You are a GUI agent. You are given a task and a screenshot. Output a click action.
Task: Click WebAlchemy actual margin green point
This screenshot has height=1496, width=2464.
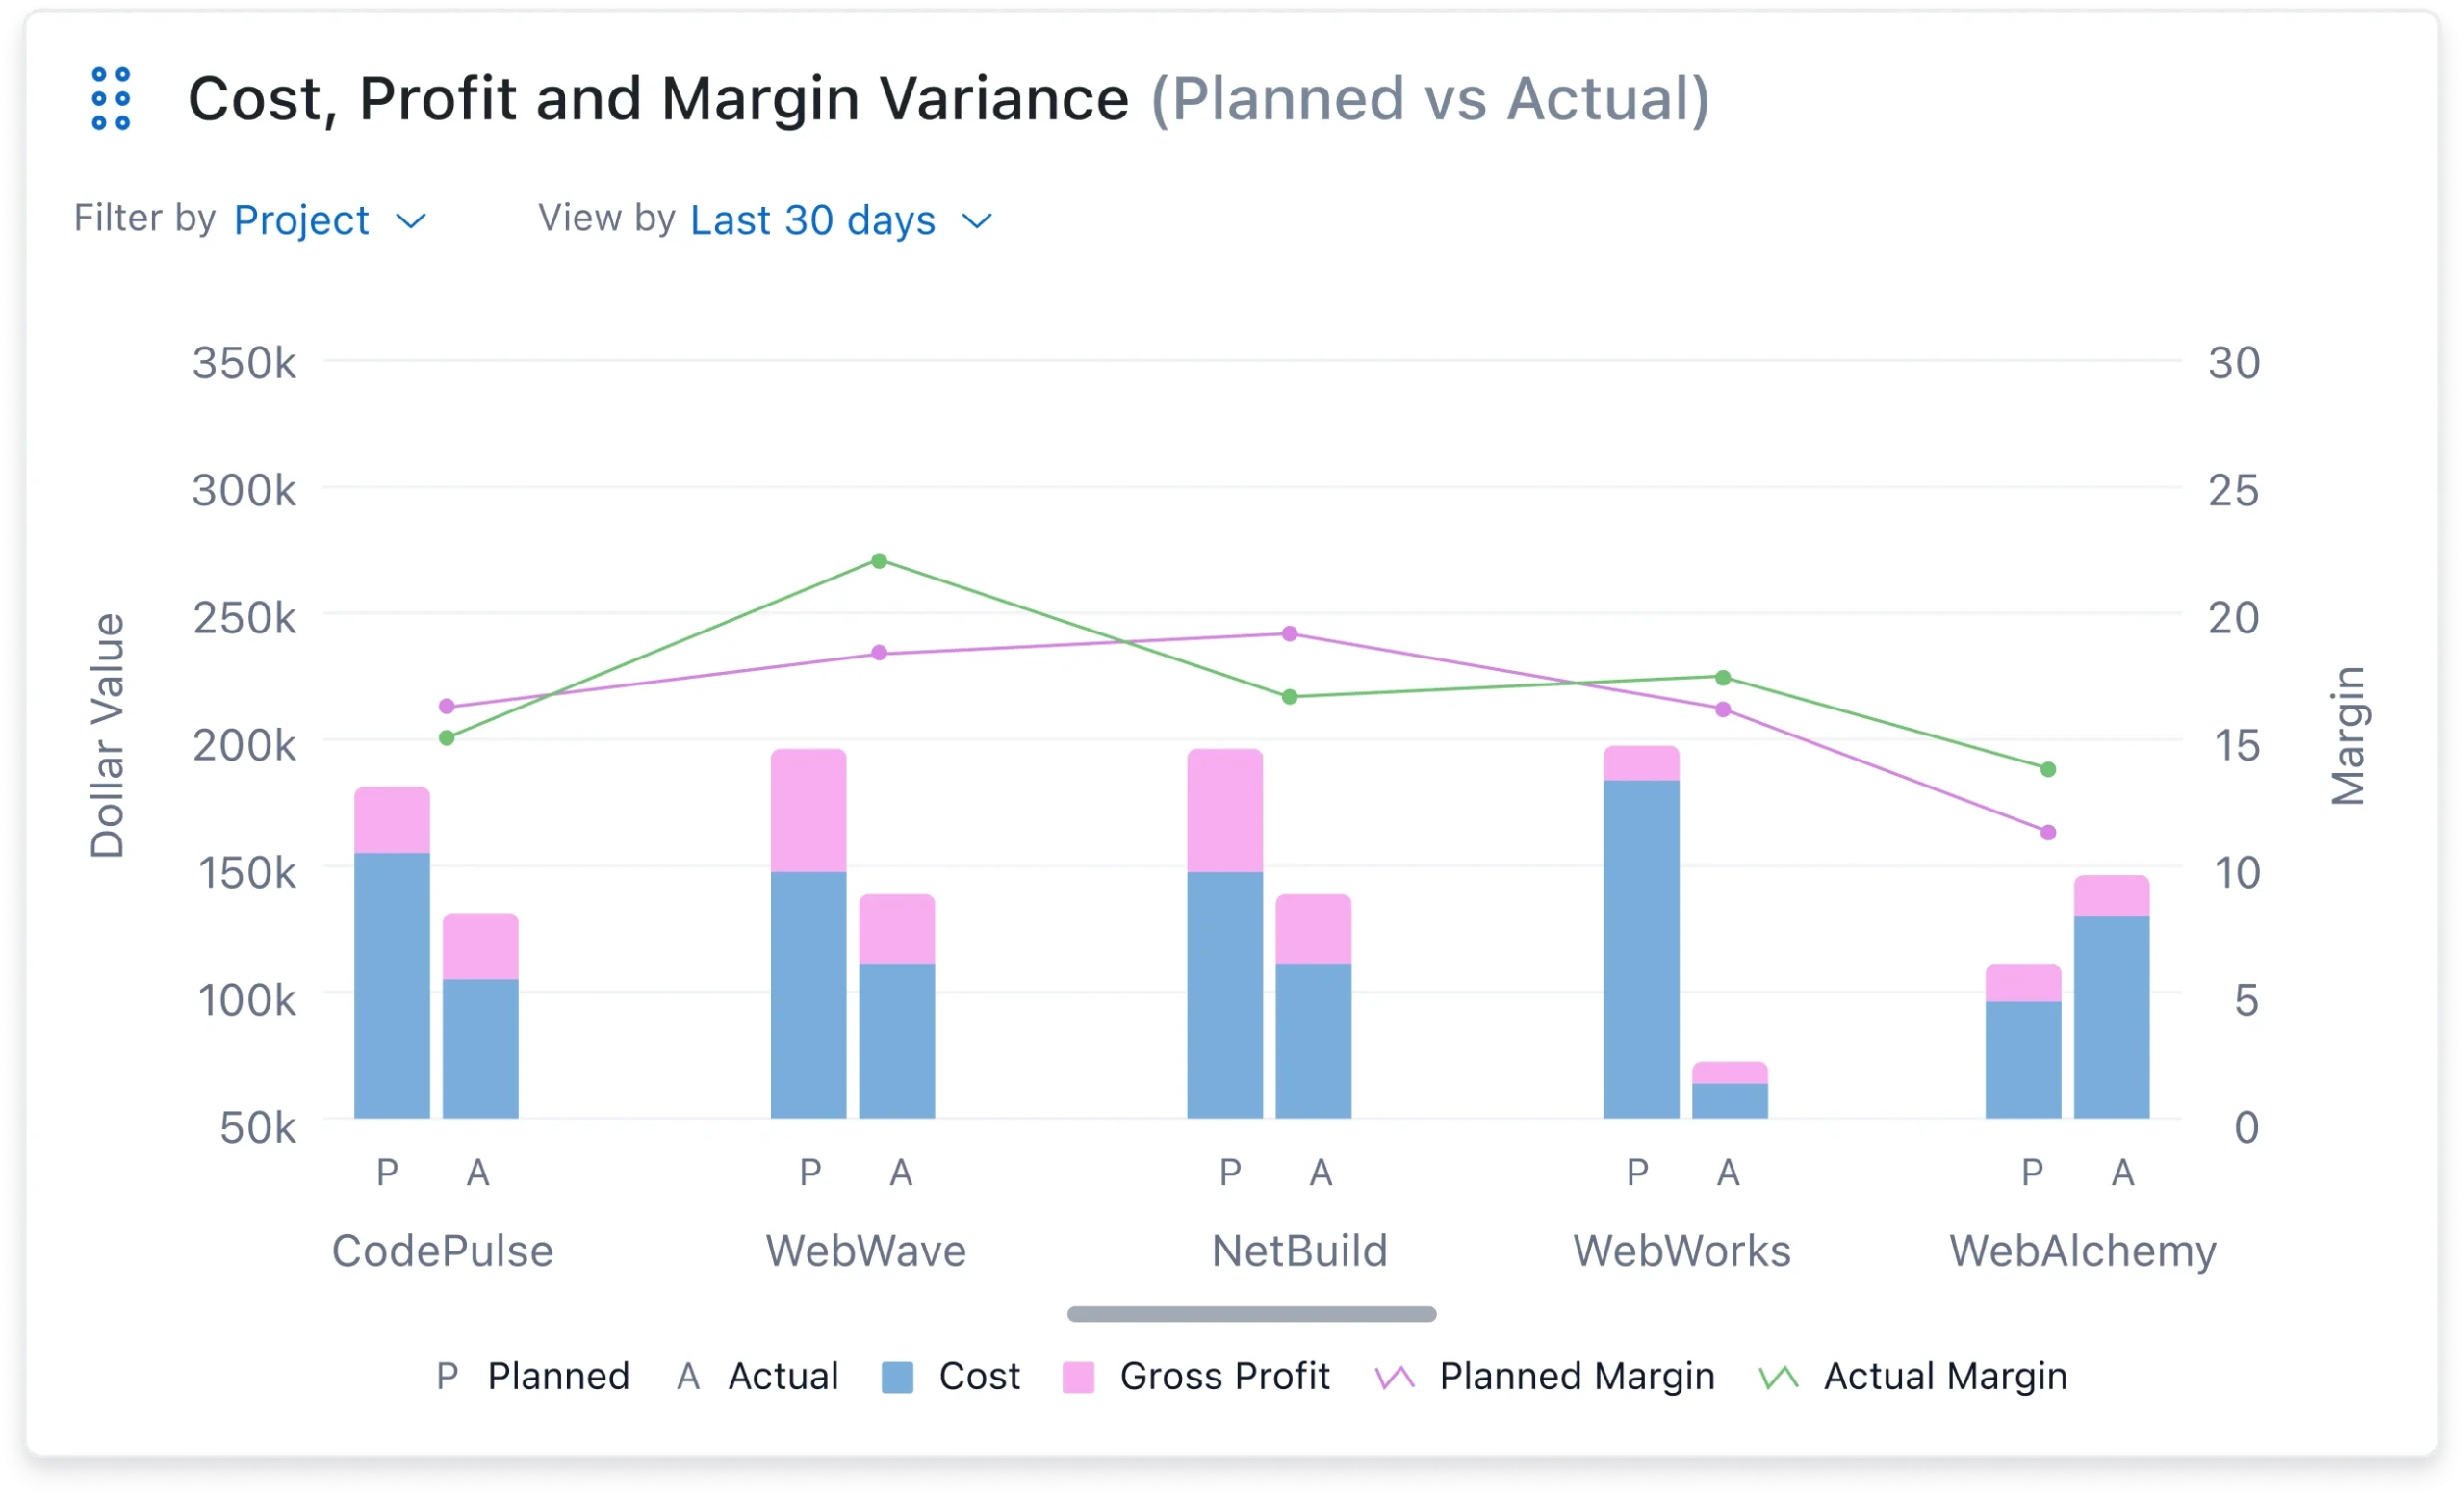(x=2048, y=769)
